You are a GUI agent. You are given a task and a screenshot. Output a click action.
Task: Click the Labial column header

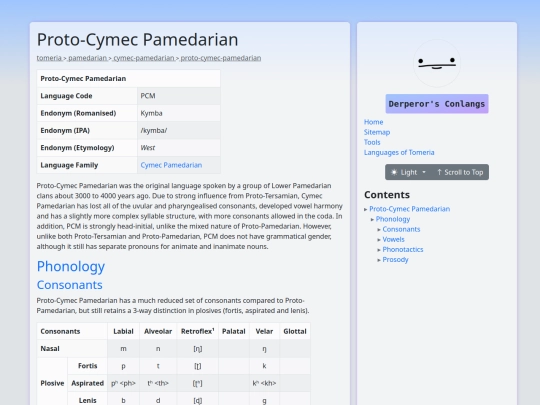(x=123, y=331)
